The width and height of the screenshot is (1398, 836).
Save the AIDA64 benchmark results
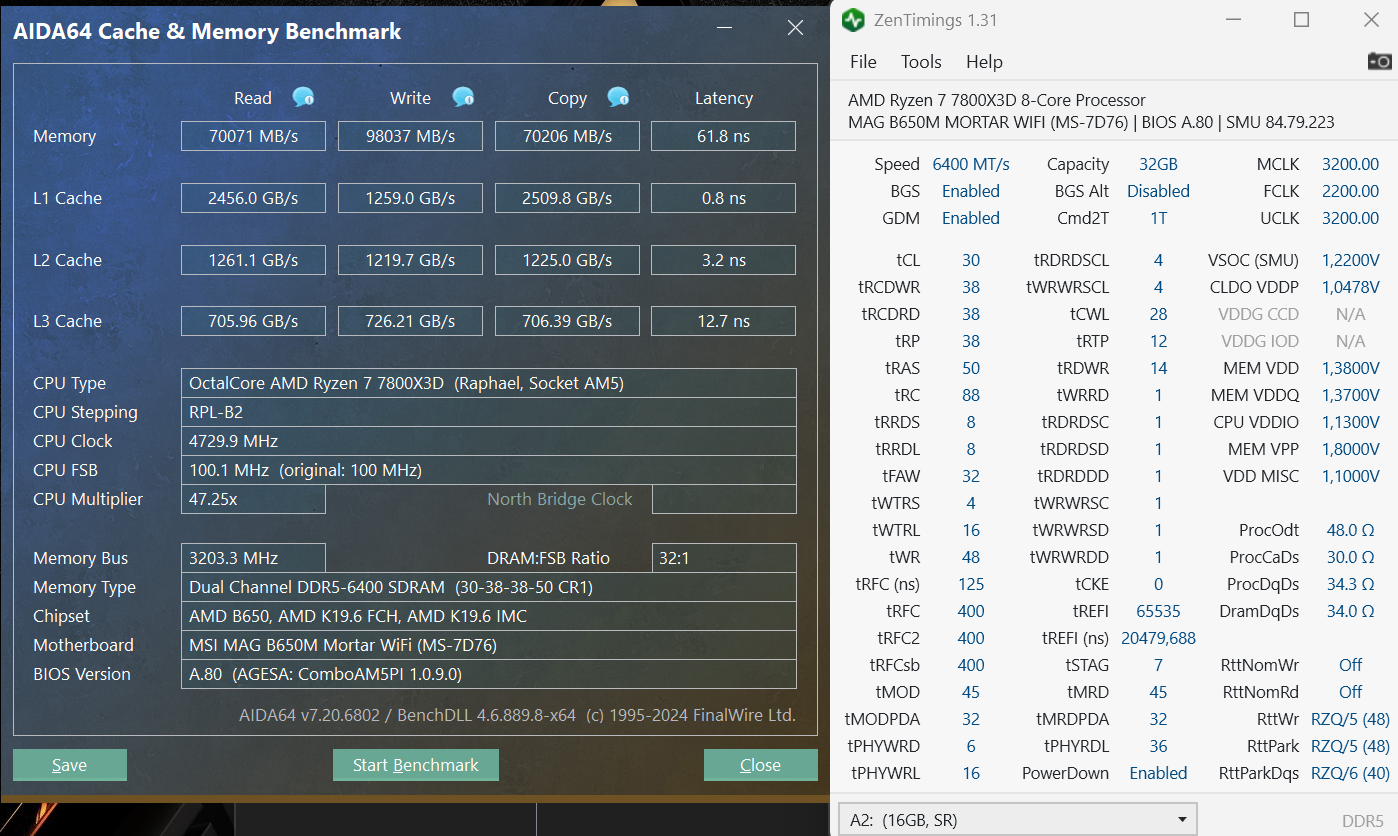pyautogui.click(x=70, y=765)
